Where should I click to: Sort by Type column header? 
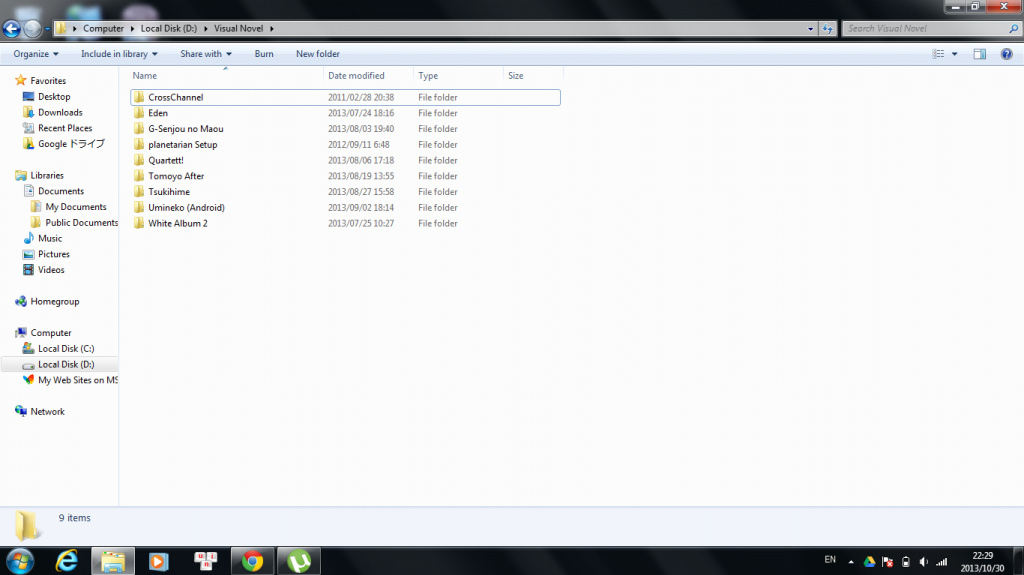pyautogui.click(x=428, y=76)
